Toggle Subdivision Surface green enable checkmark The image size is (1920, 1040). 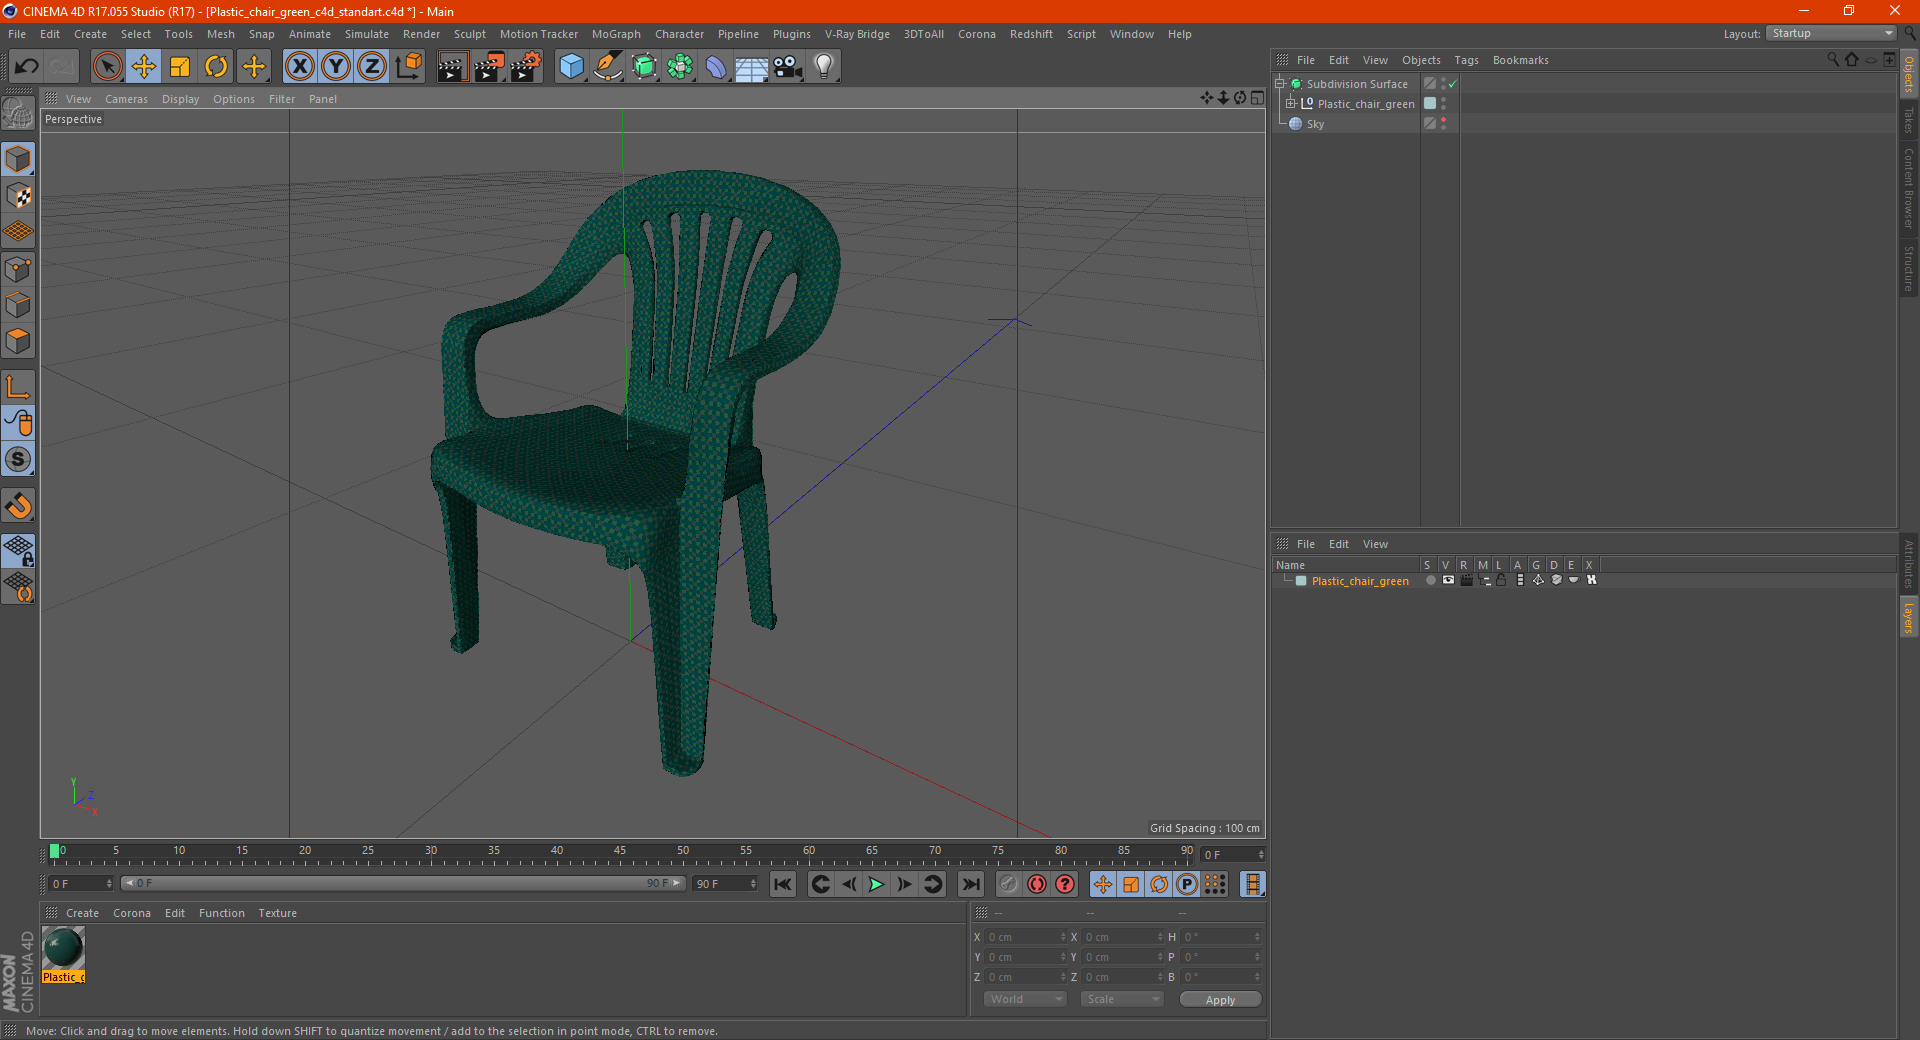pyautogui.click(x=1453, y=84)
